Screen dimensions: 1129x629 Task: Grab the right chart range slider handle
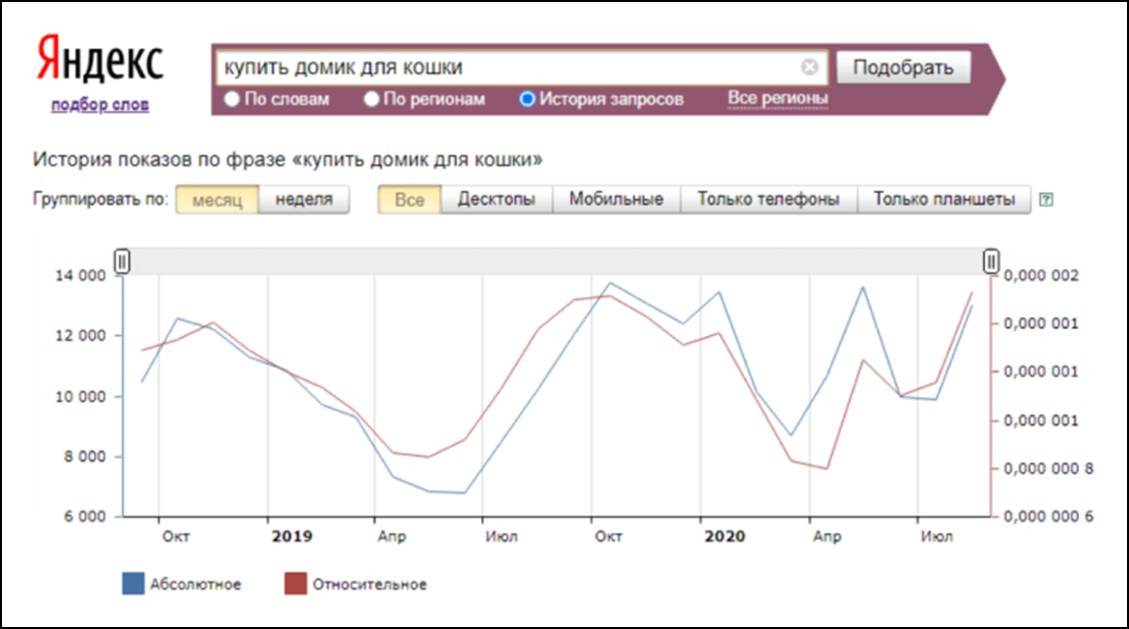coord(990,261)
